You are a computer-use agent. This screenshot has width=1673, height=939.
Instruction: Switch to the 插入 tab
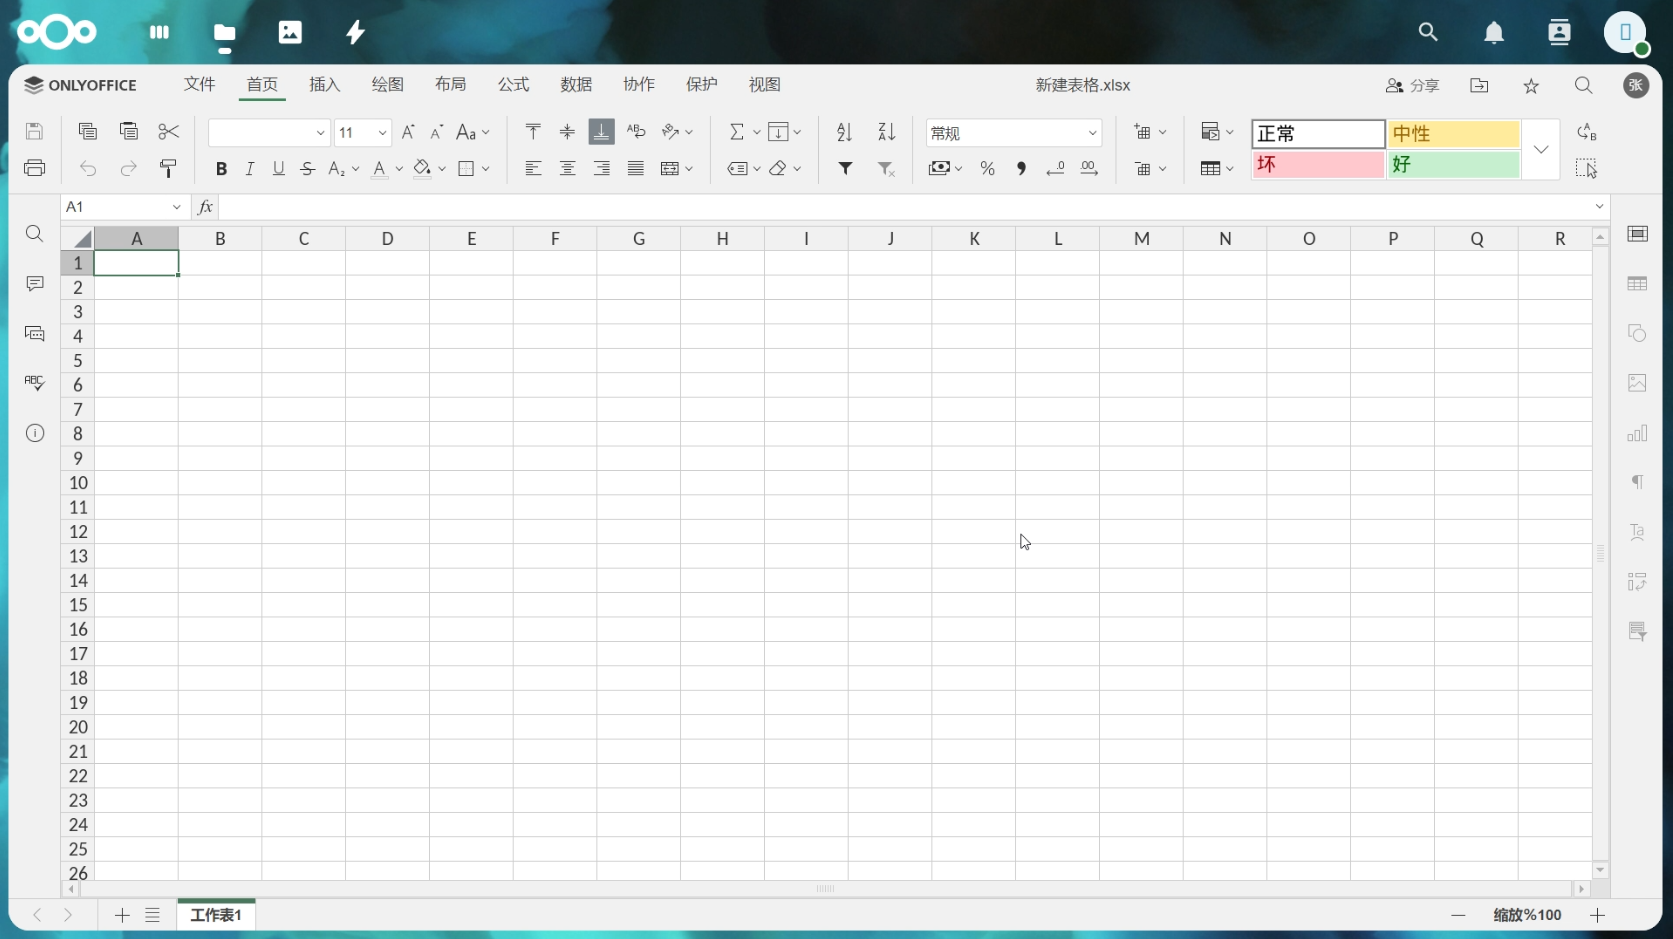(325, 85)
